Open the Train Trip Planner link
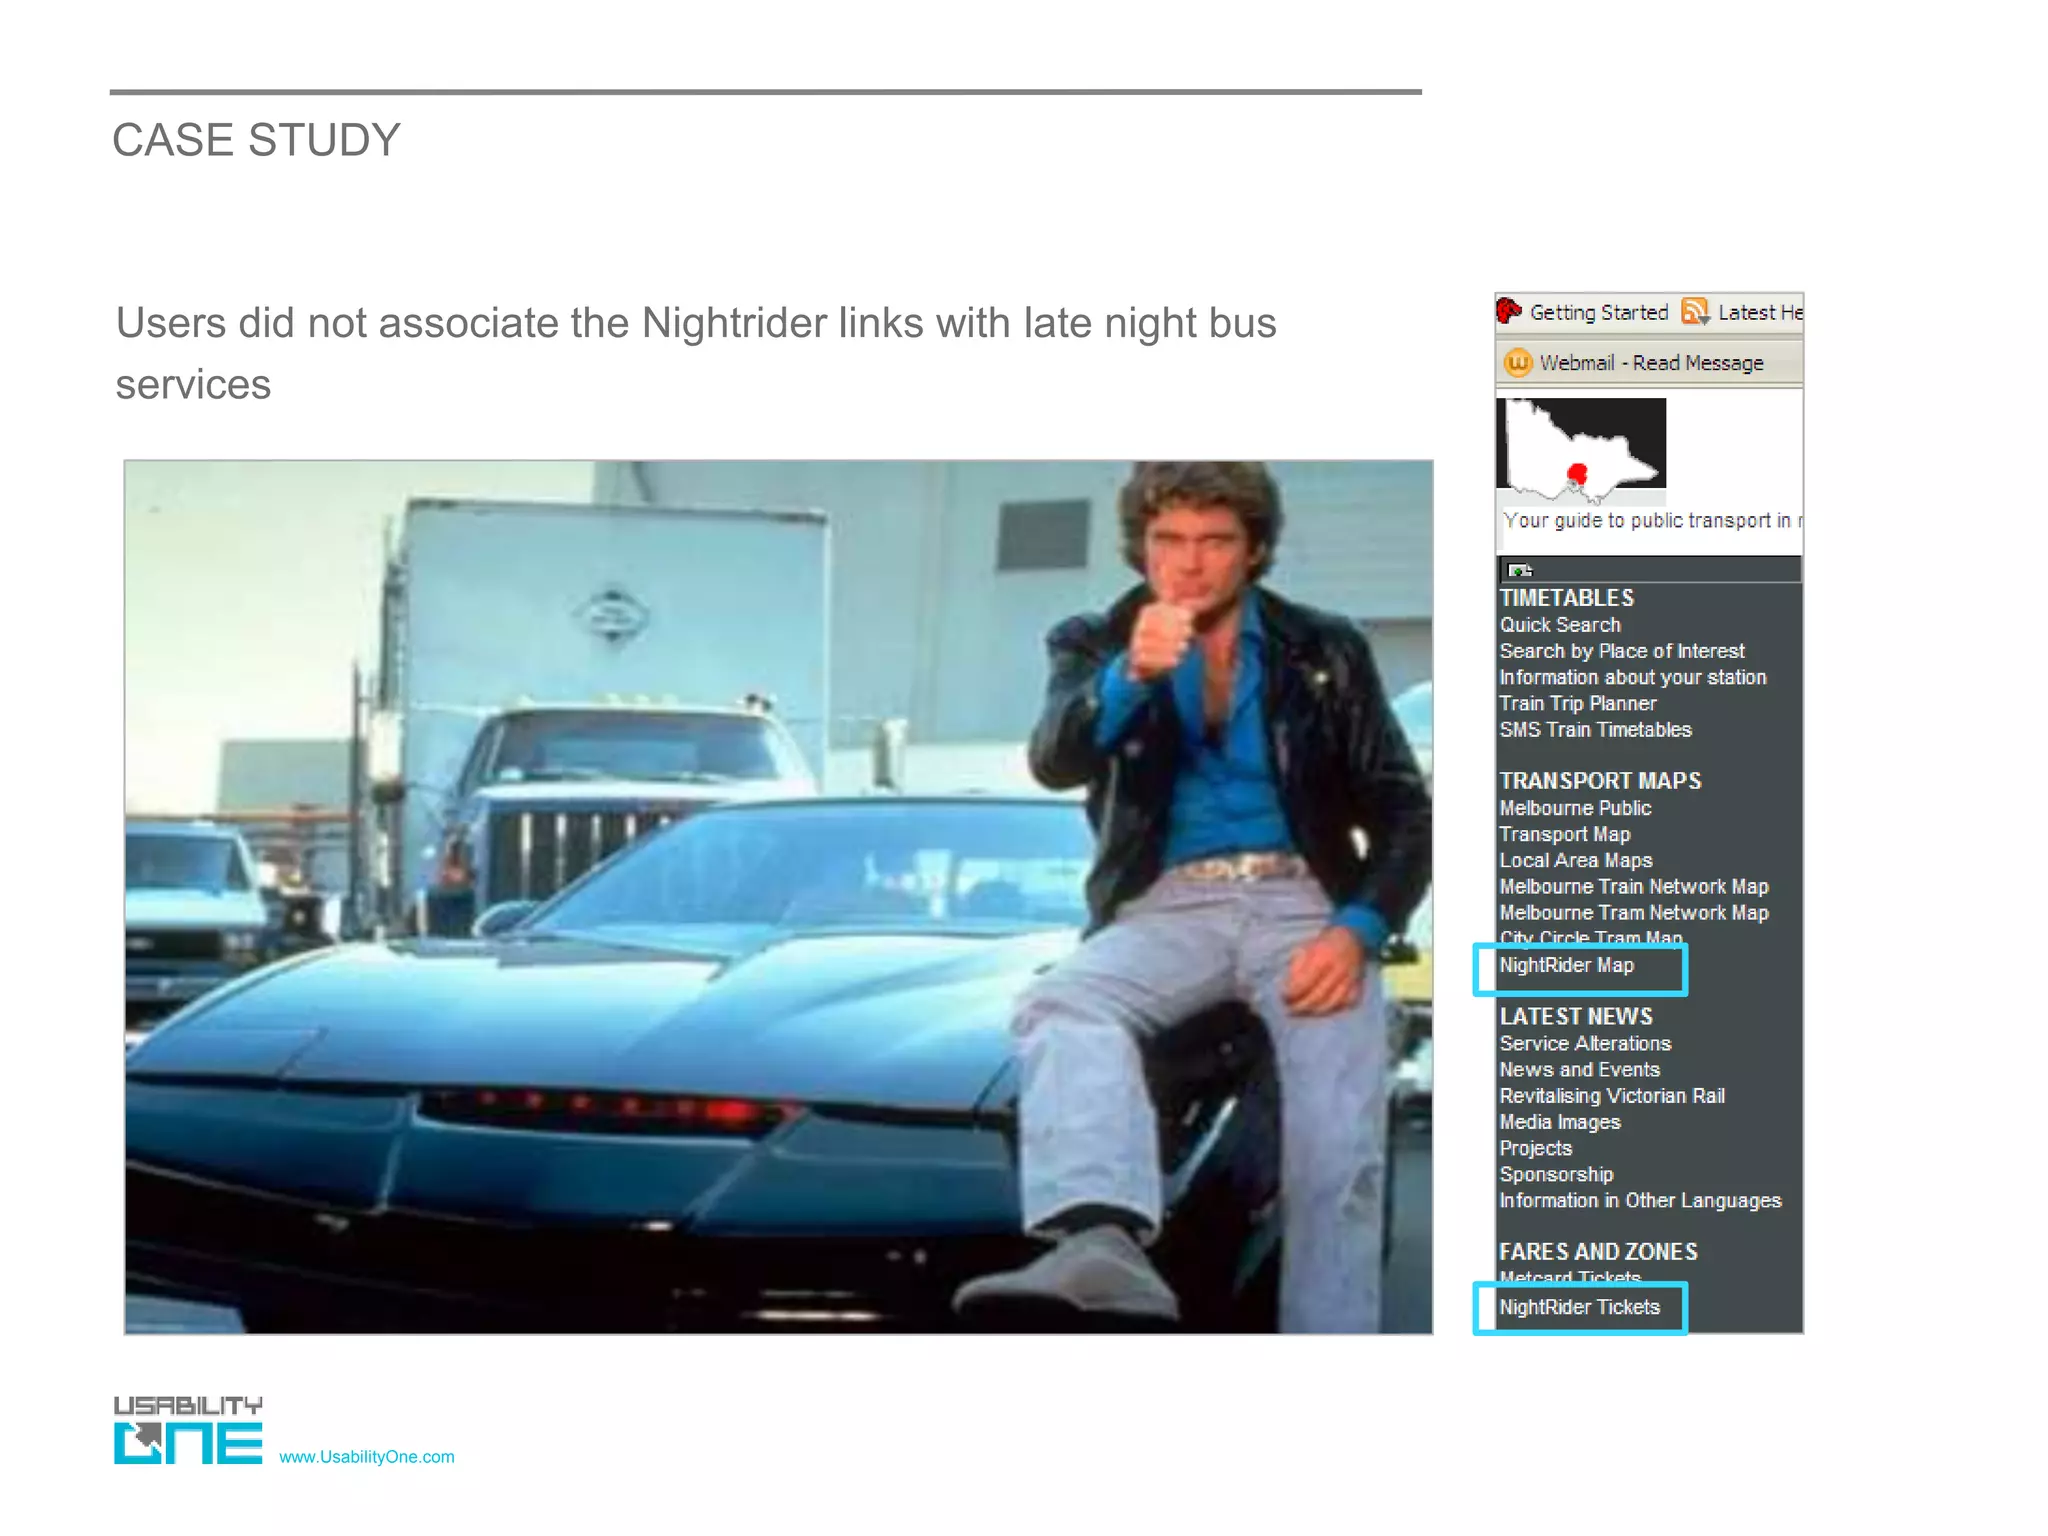 pyautogui.click(x=1578, y=703)
